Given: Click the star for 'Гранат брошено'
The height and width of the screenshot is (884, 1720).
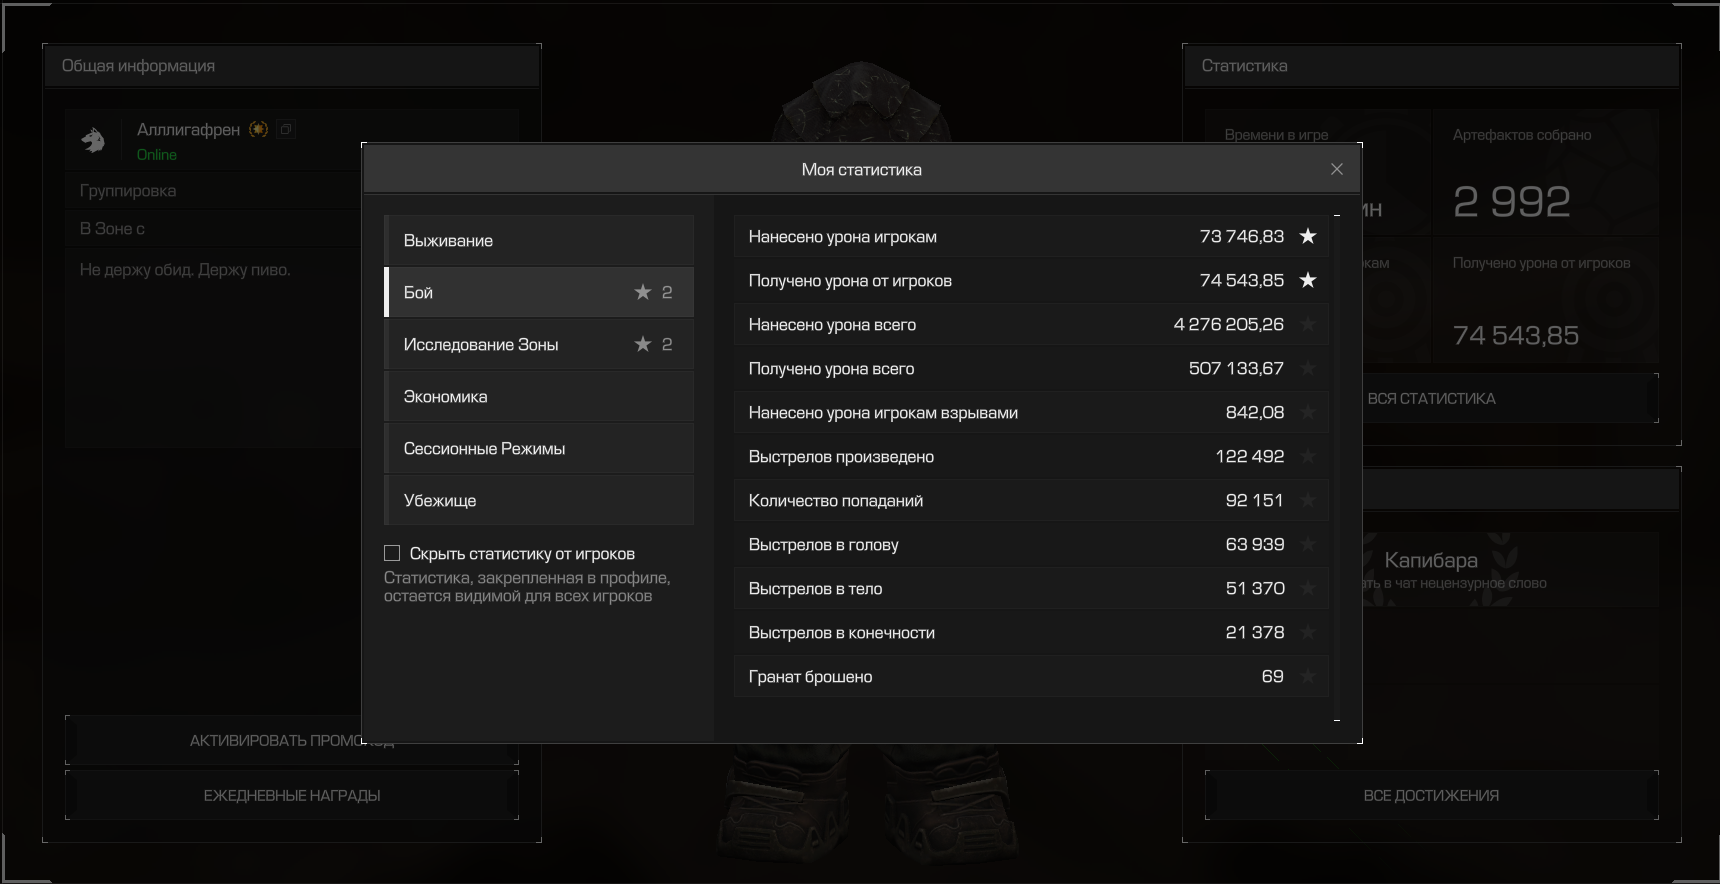Looking at the screenshot, I should pos(1307,677).
